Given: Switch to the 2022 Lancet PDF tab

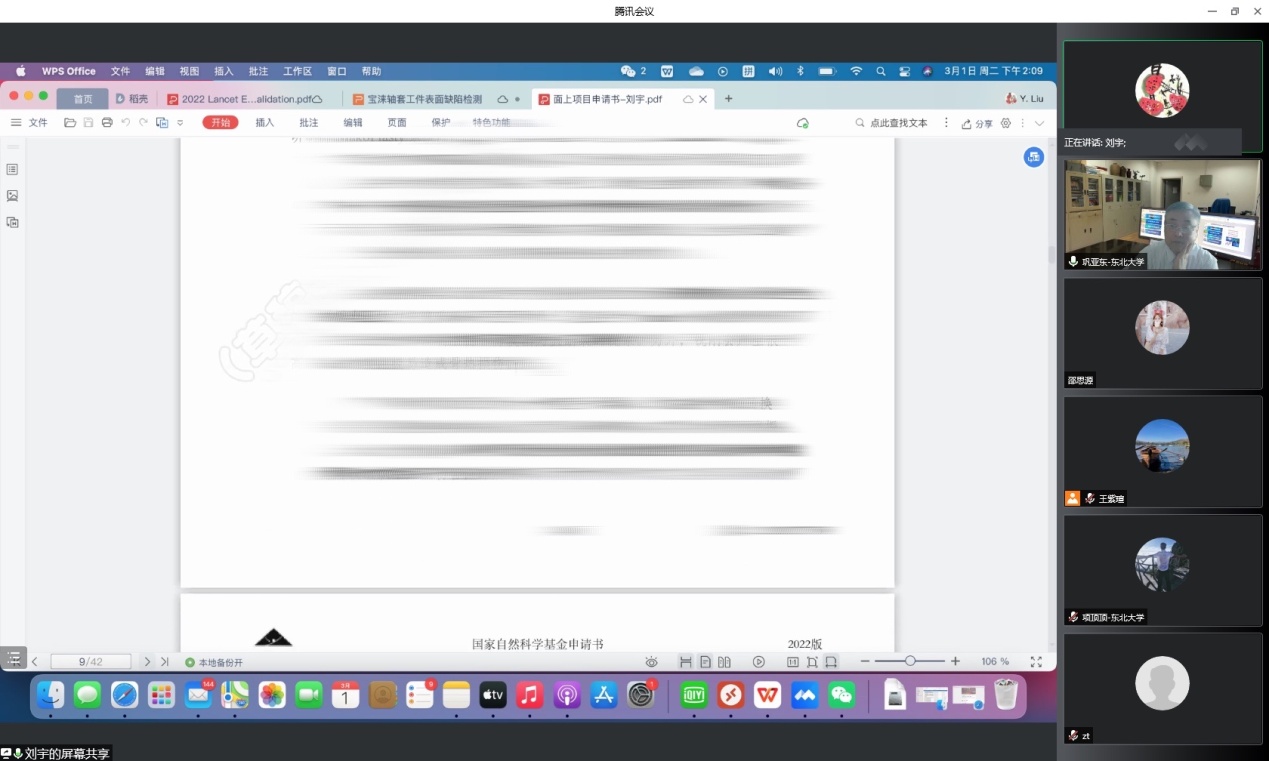Looking at the screenshot, I should [x=246, y=99].
